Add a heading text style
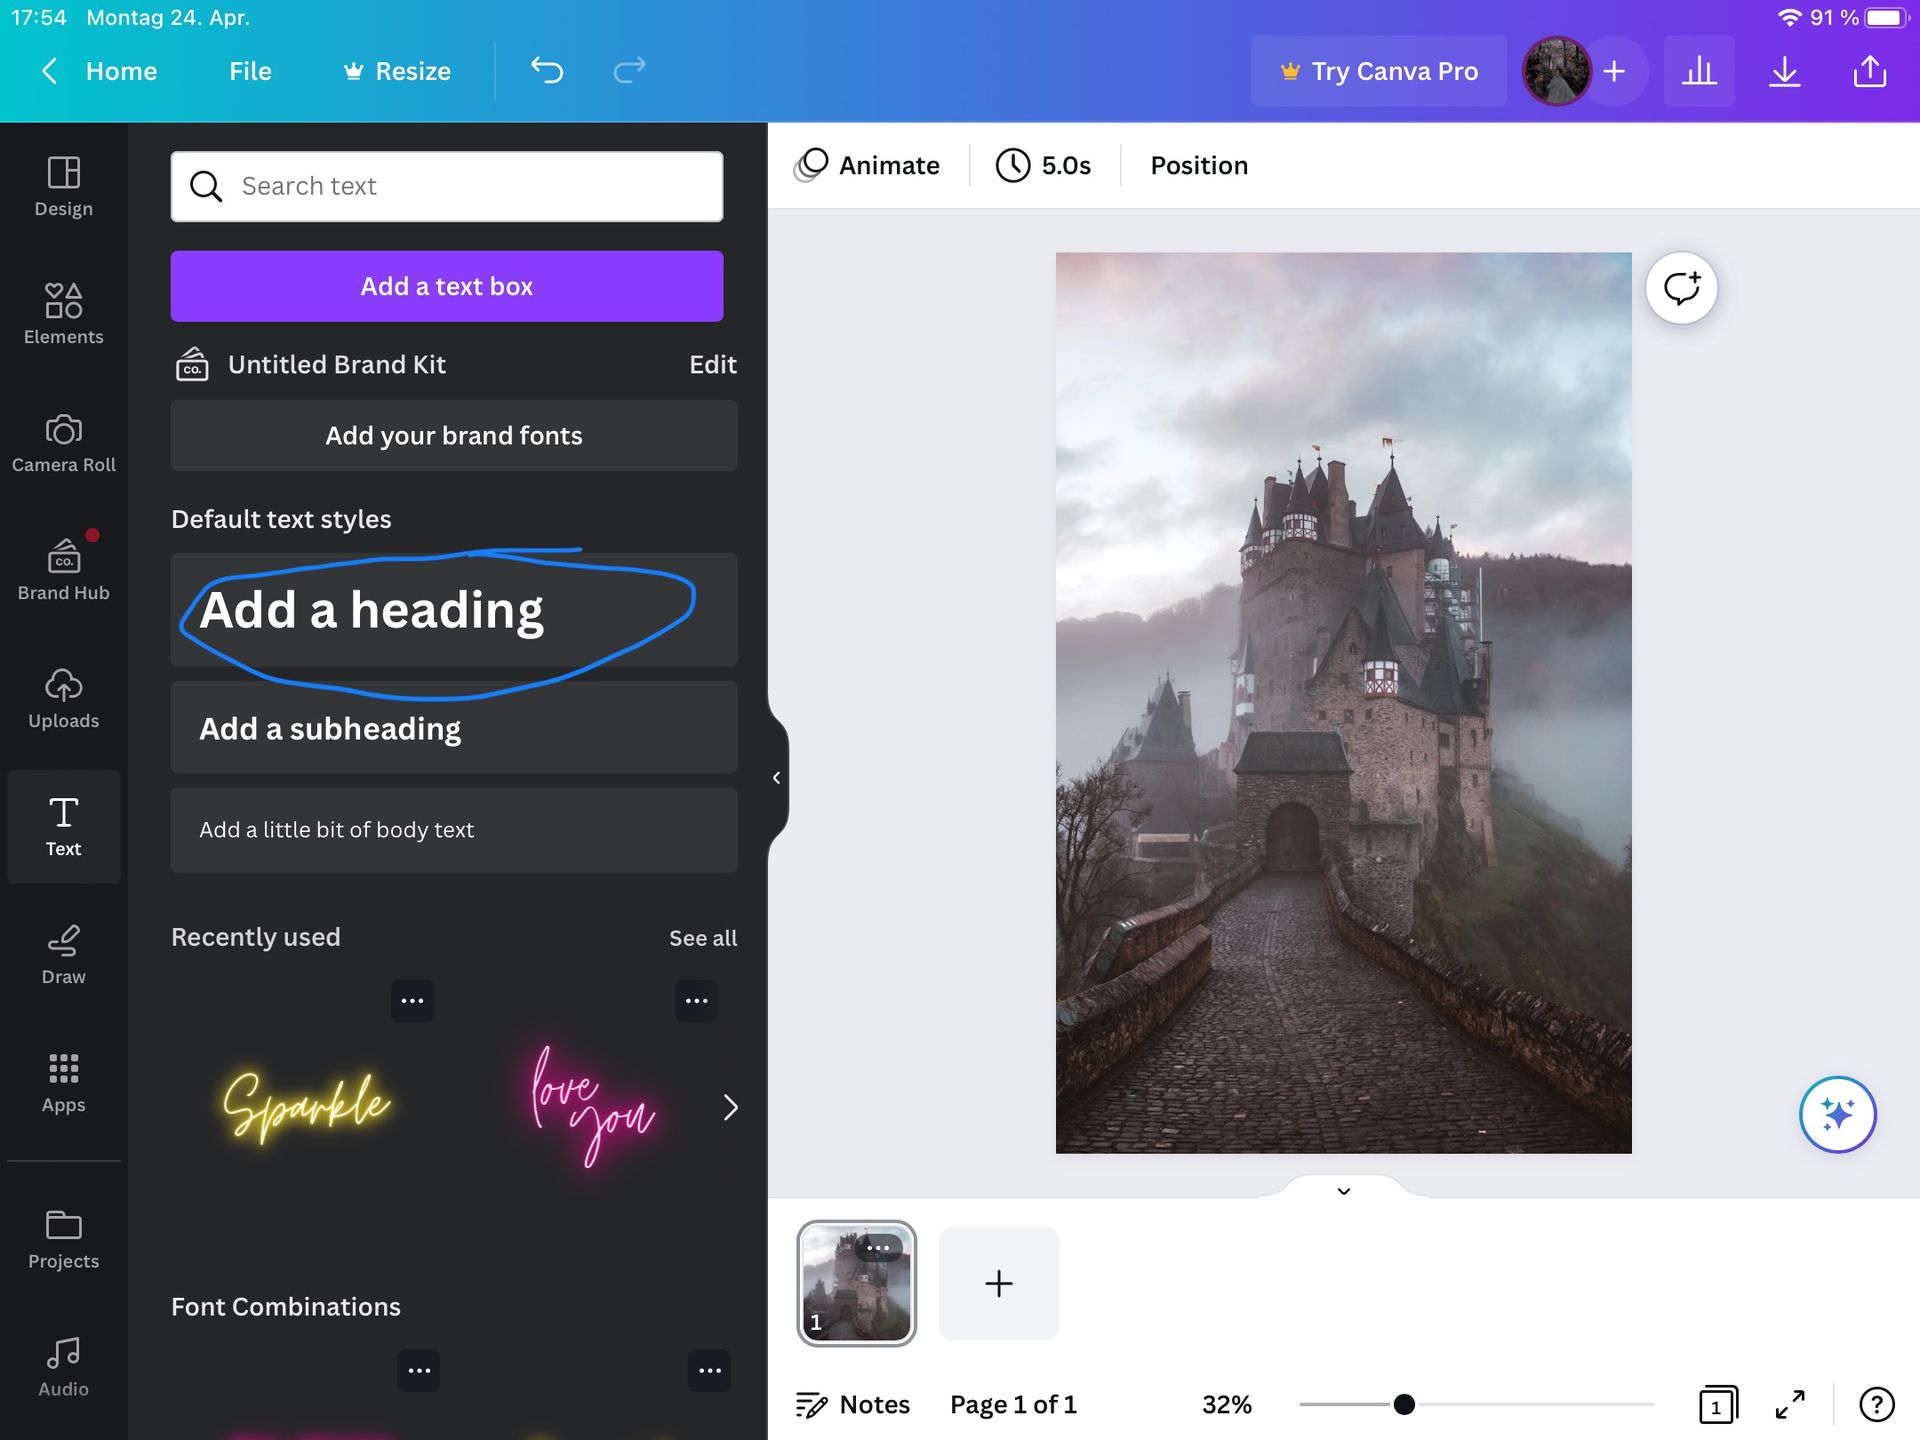This screenshot has height=1440, width=1920. [x=454, y=610]
